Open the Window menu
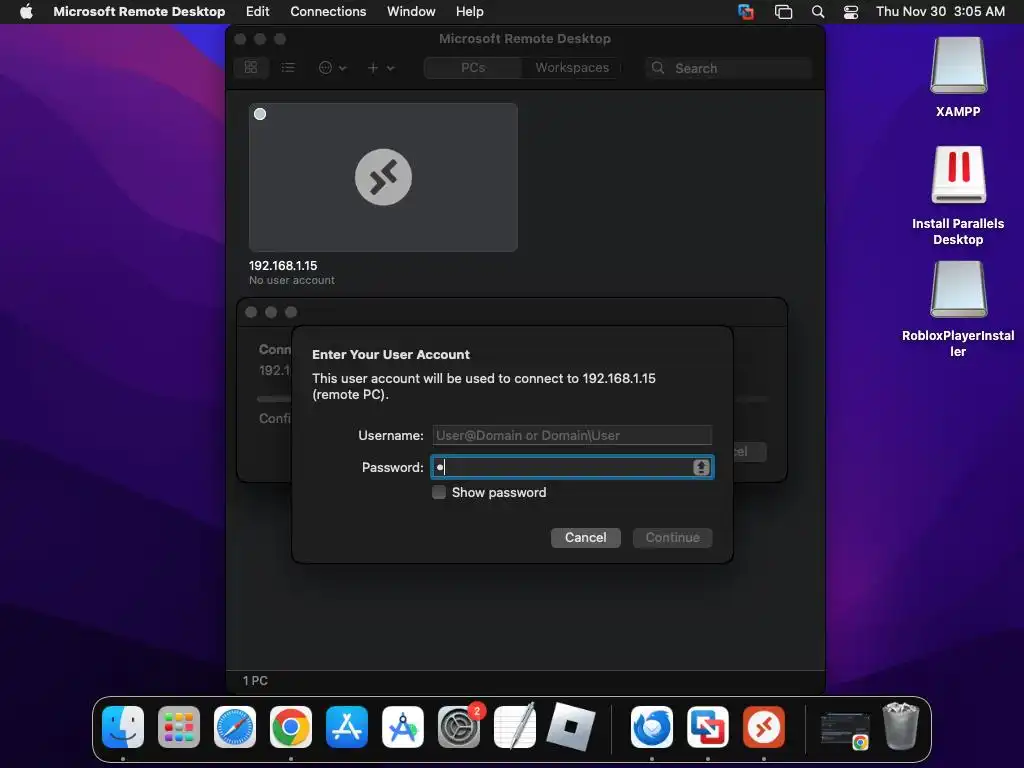This screenshot has width=1024, height=768. pyautogui.click(x=411, y=12)
